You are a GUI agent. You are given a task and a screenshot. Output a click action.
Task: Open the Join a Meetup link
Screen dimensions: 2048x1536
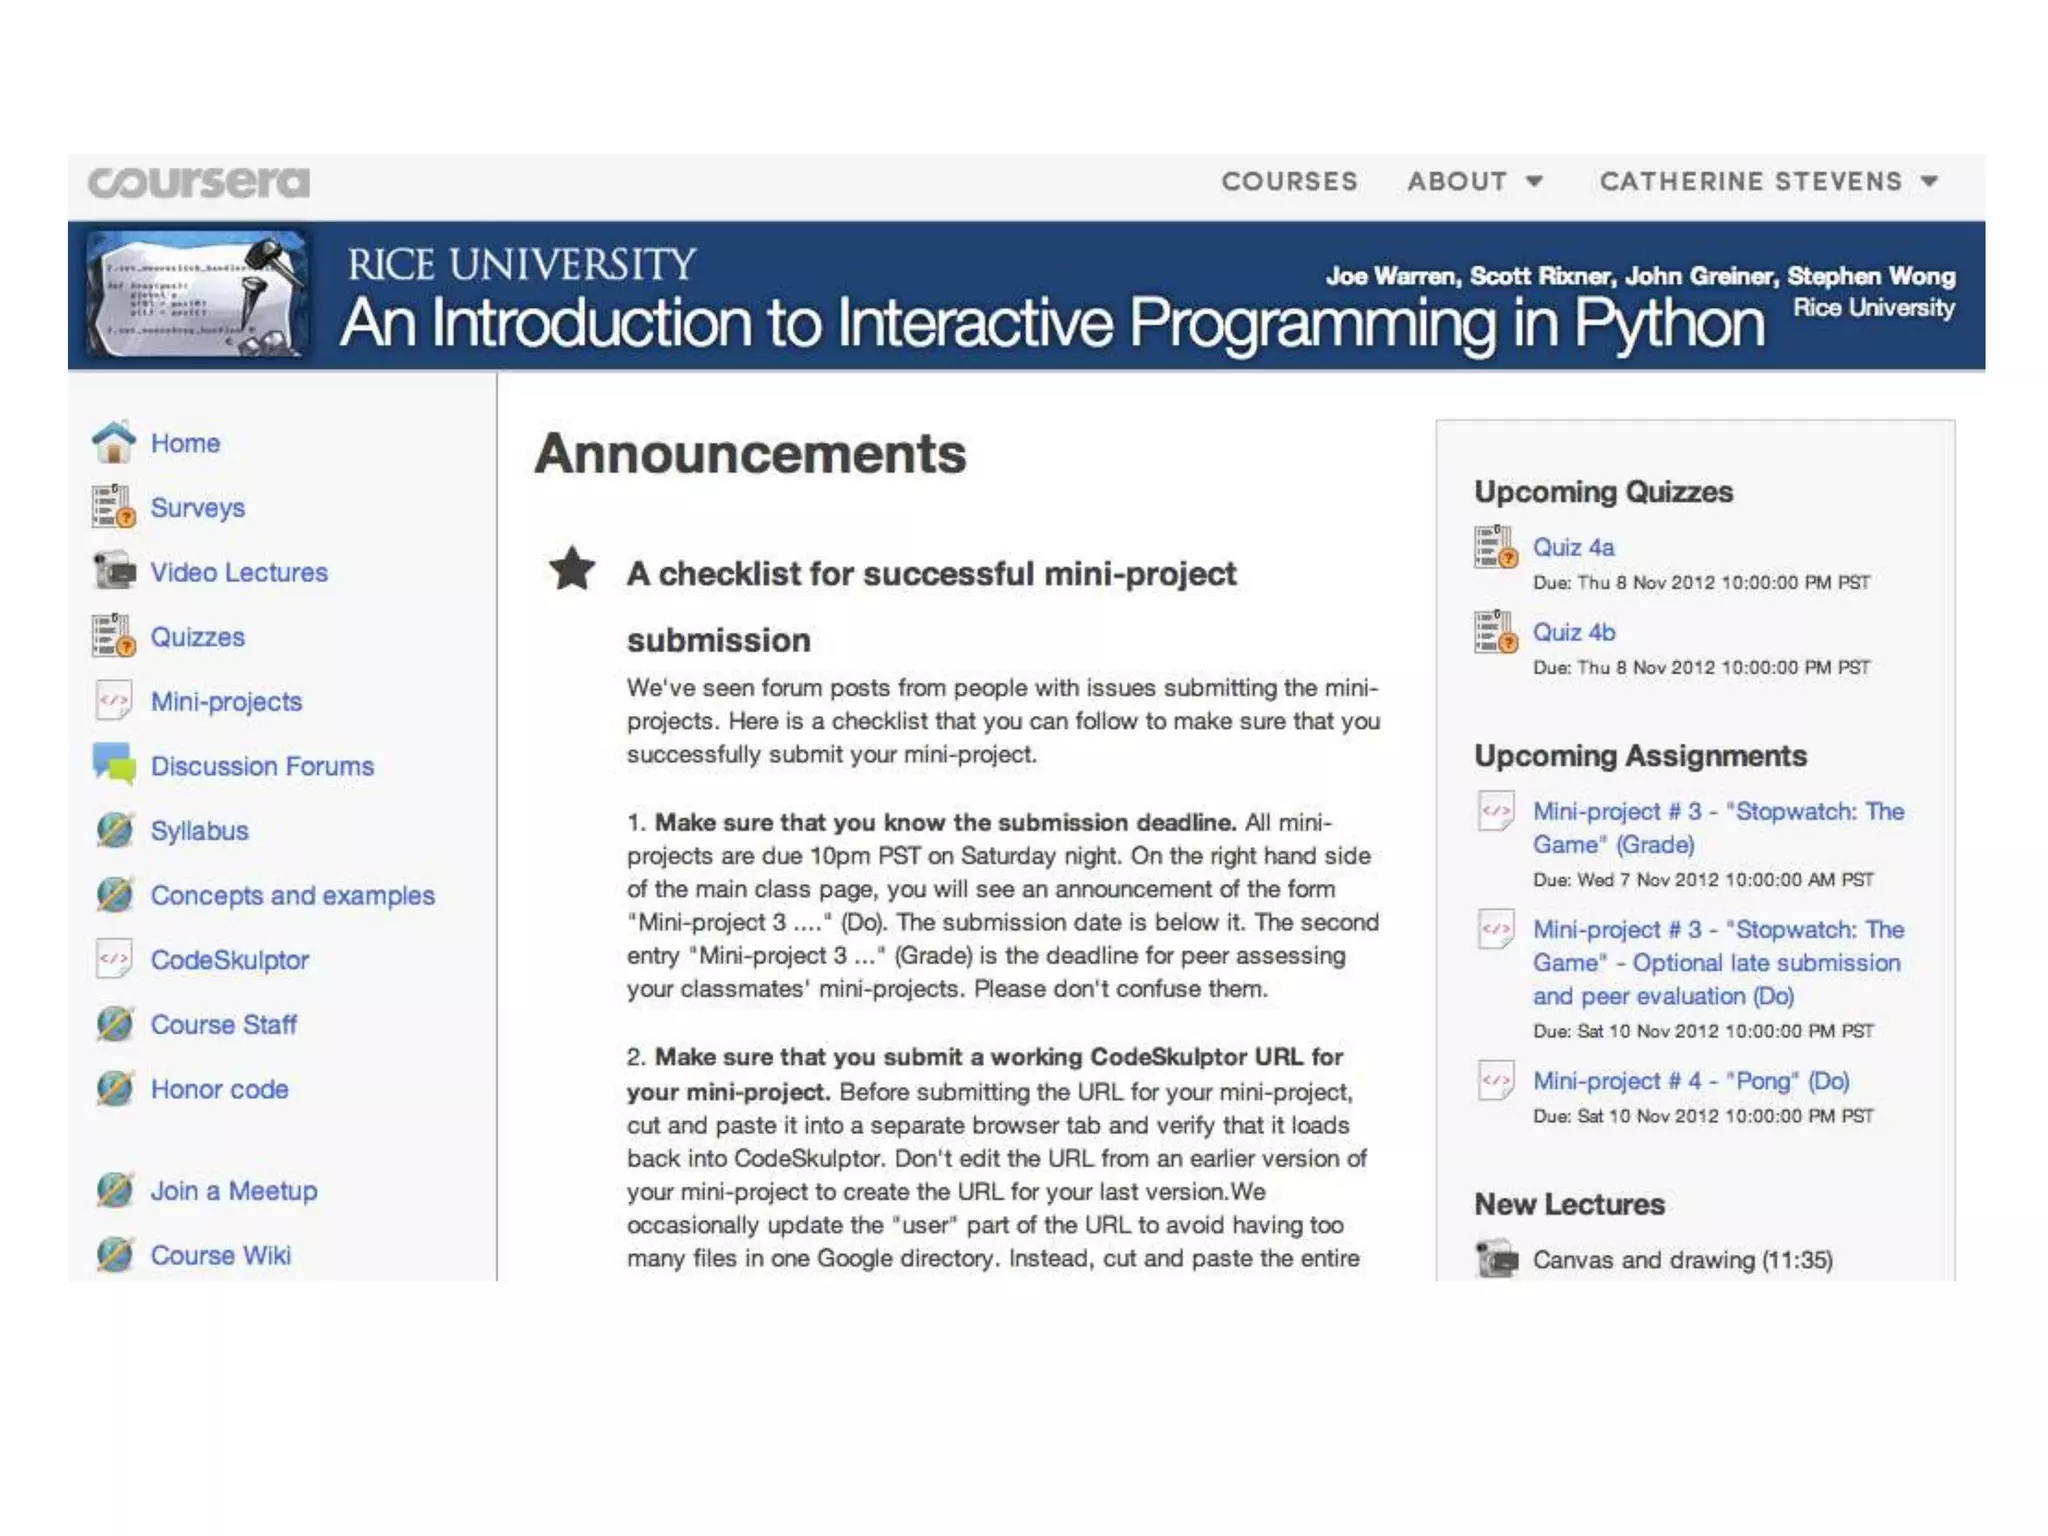click(233, 1191)
